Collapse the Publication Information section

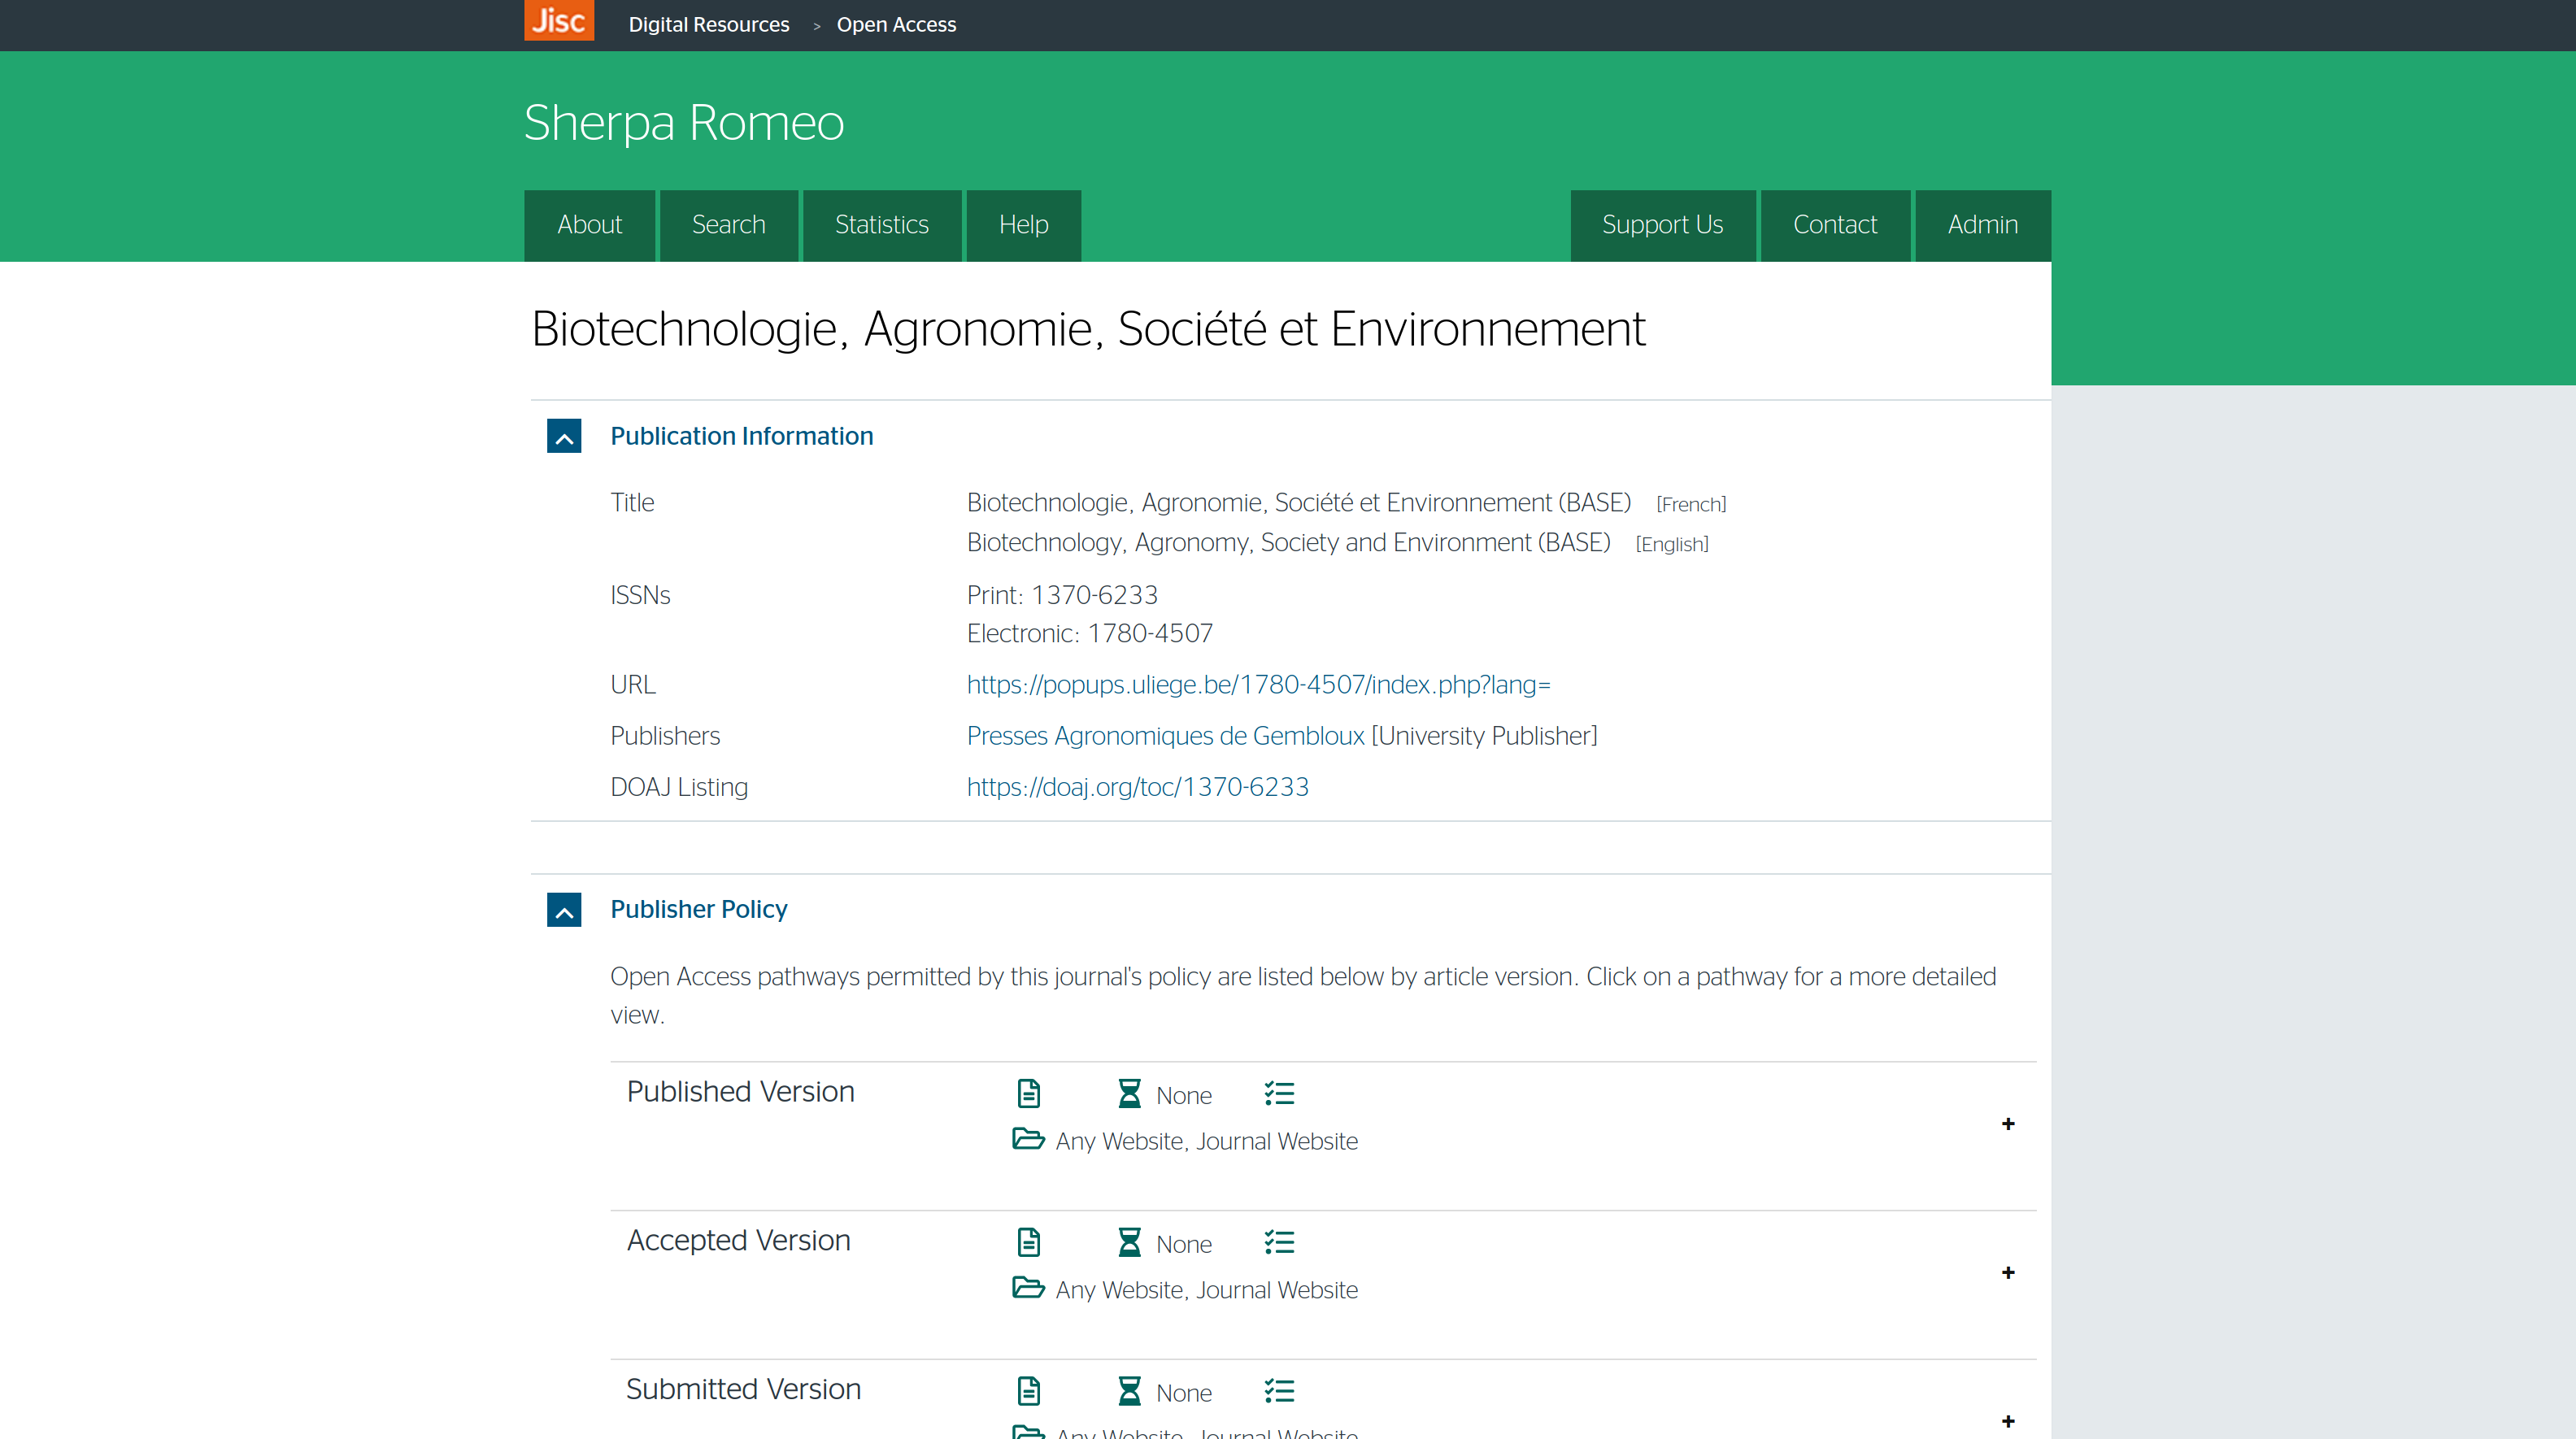(564, 436)
